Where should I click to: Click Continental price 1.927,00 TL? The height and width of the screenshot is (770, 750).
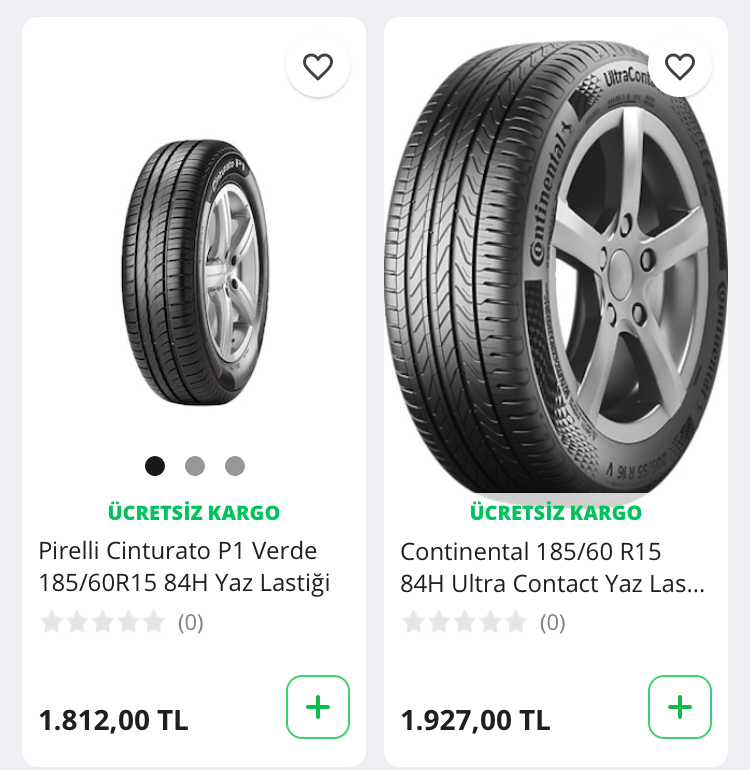(x=475, y=720)
